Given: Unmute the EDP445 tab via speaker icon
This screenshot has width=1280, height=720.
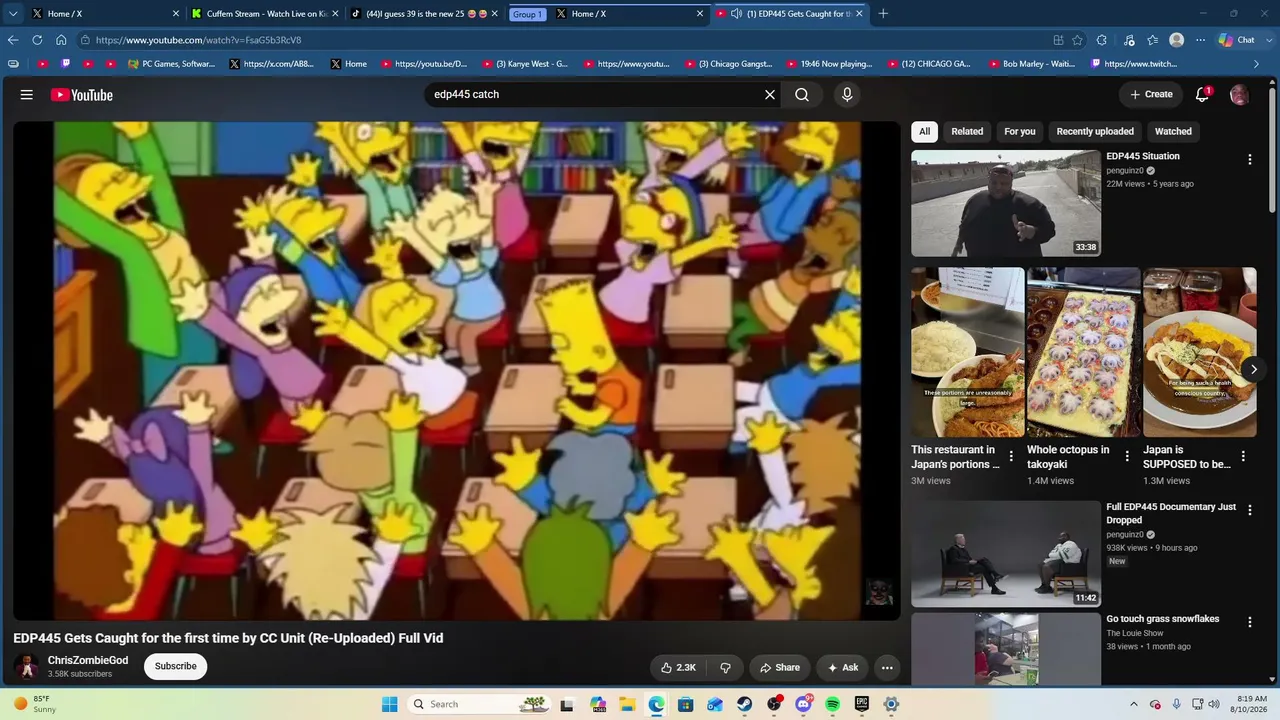Looking at the screenshot, I should [736, 14].
